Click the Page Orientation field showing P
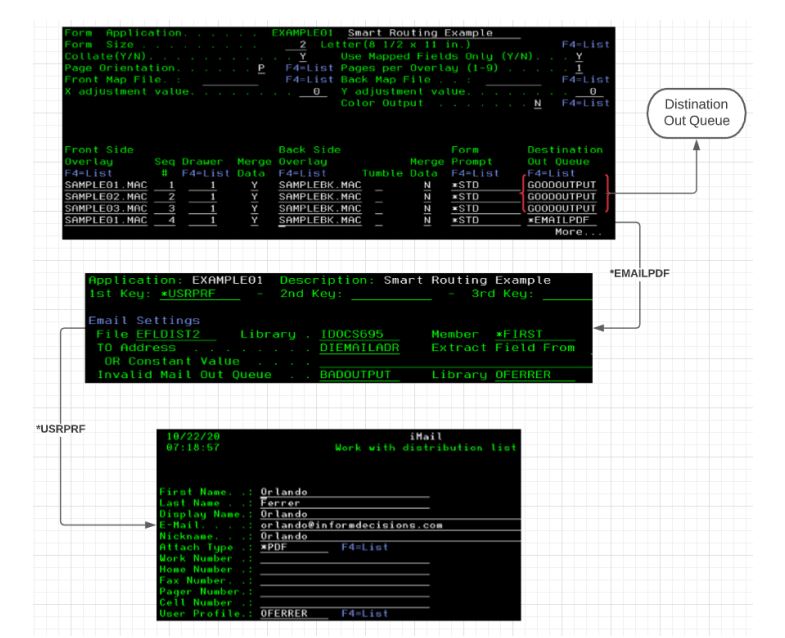Screen dimensions: 785x638 click(261, 68)
